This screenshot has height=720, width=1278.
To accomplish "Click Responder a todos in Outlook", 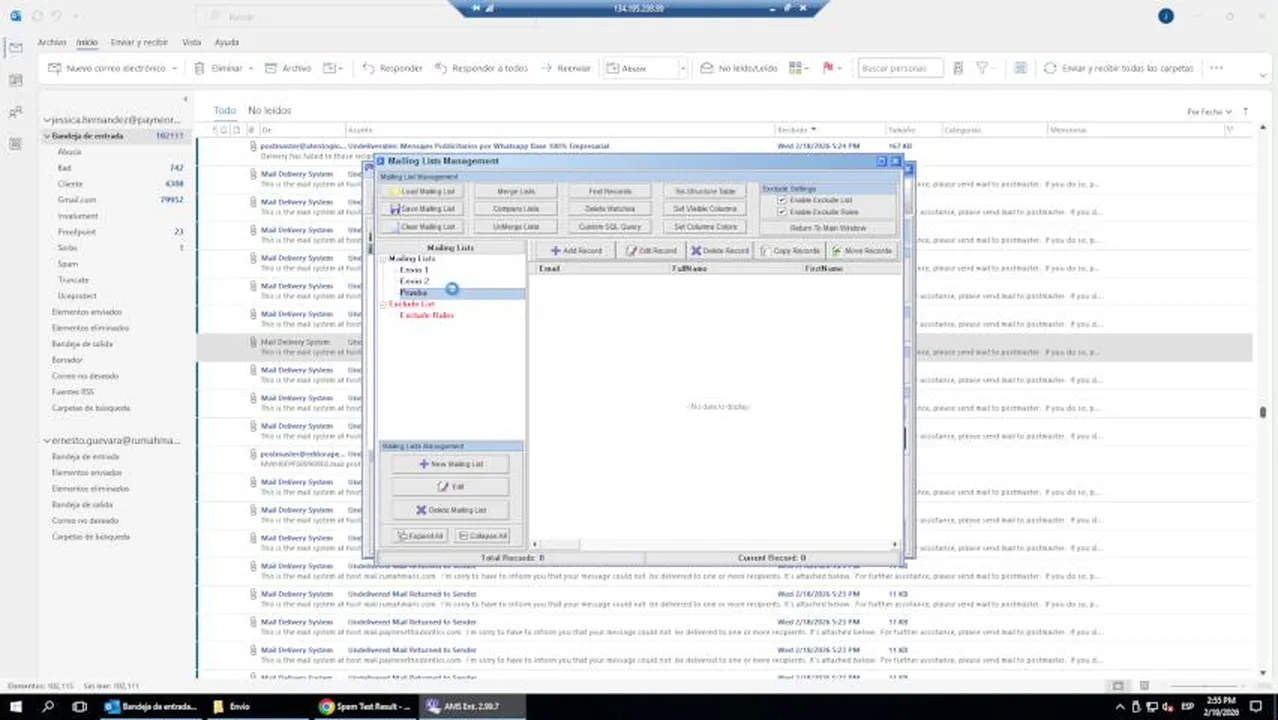I will point(482,68).
